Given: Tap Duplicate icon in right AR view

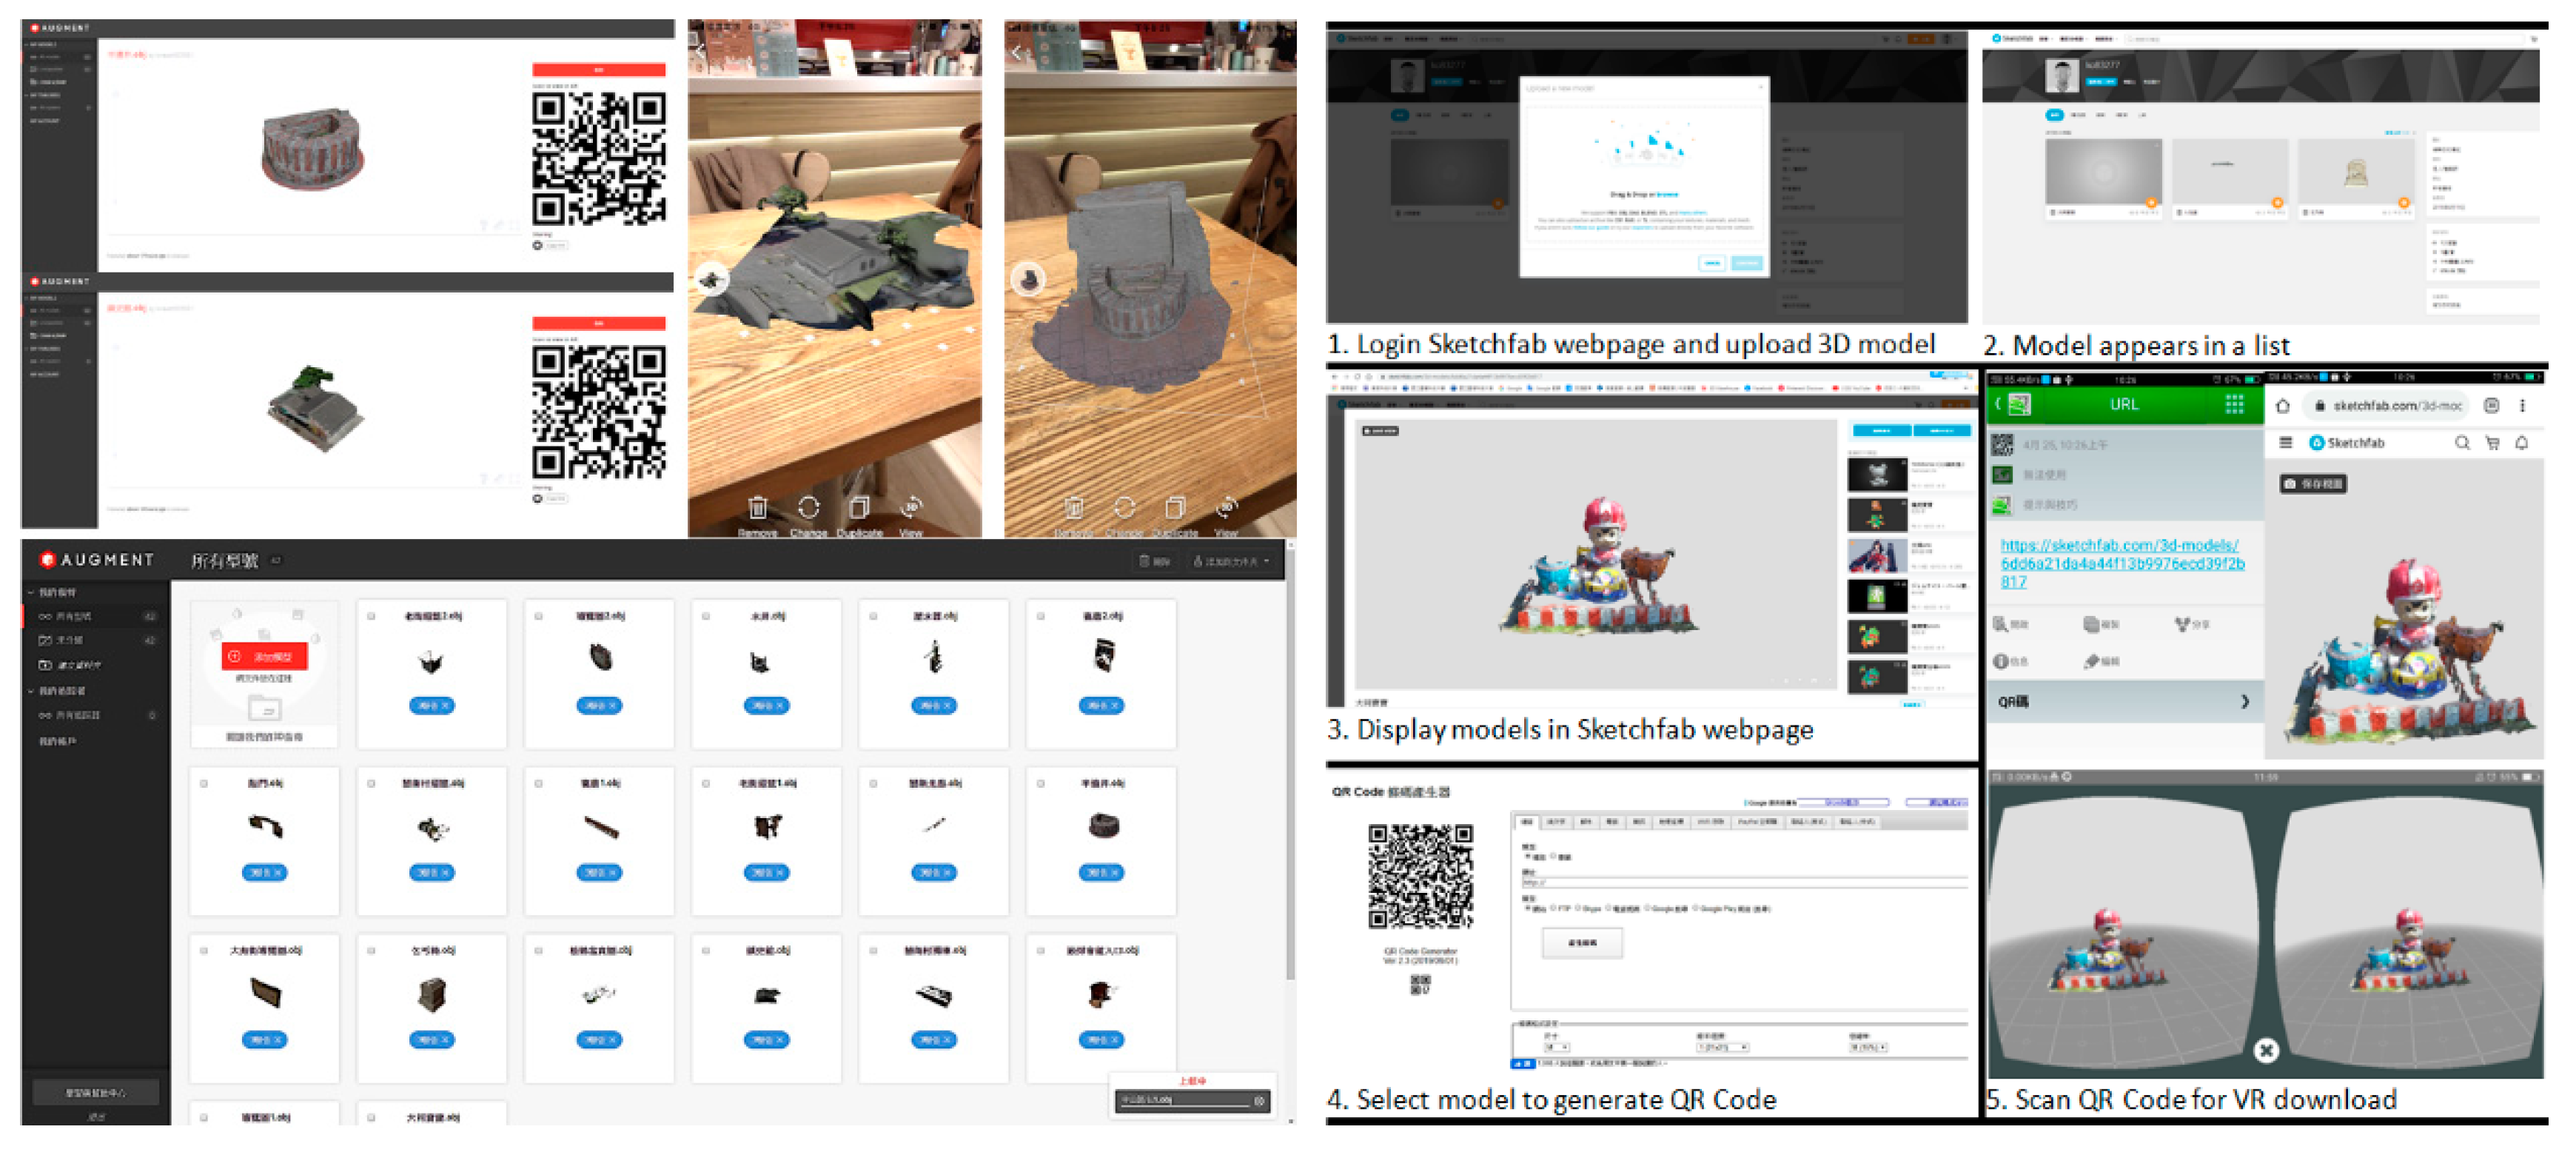Looking at the screenshot, I should coord(1175,508).
